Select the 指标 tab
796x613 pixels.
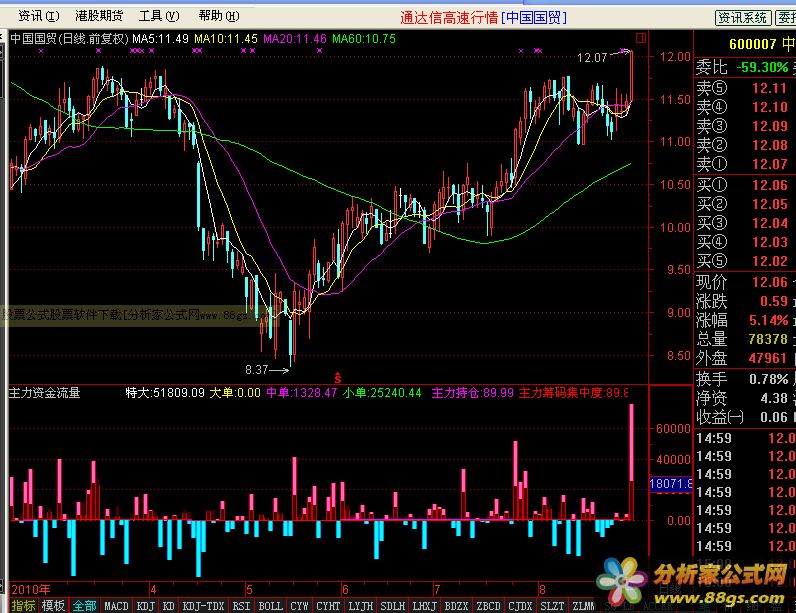pyautogui.click(x=23, y=606)
